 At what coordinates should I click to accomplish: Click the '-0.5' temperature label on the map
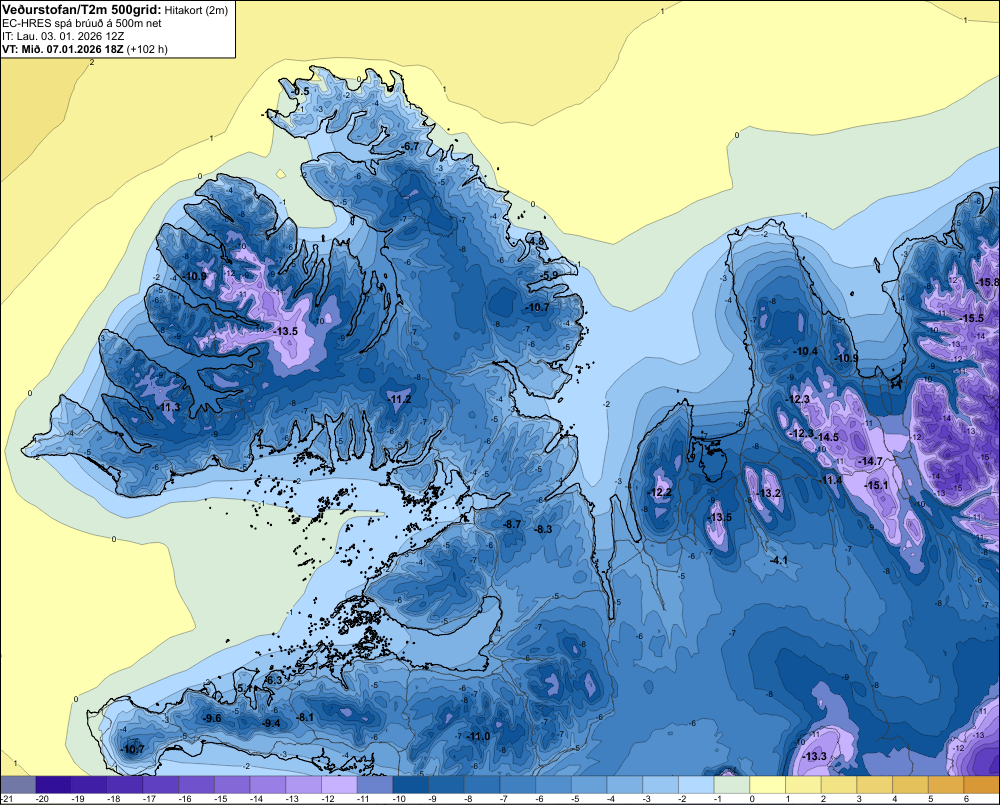300,92
